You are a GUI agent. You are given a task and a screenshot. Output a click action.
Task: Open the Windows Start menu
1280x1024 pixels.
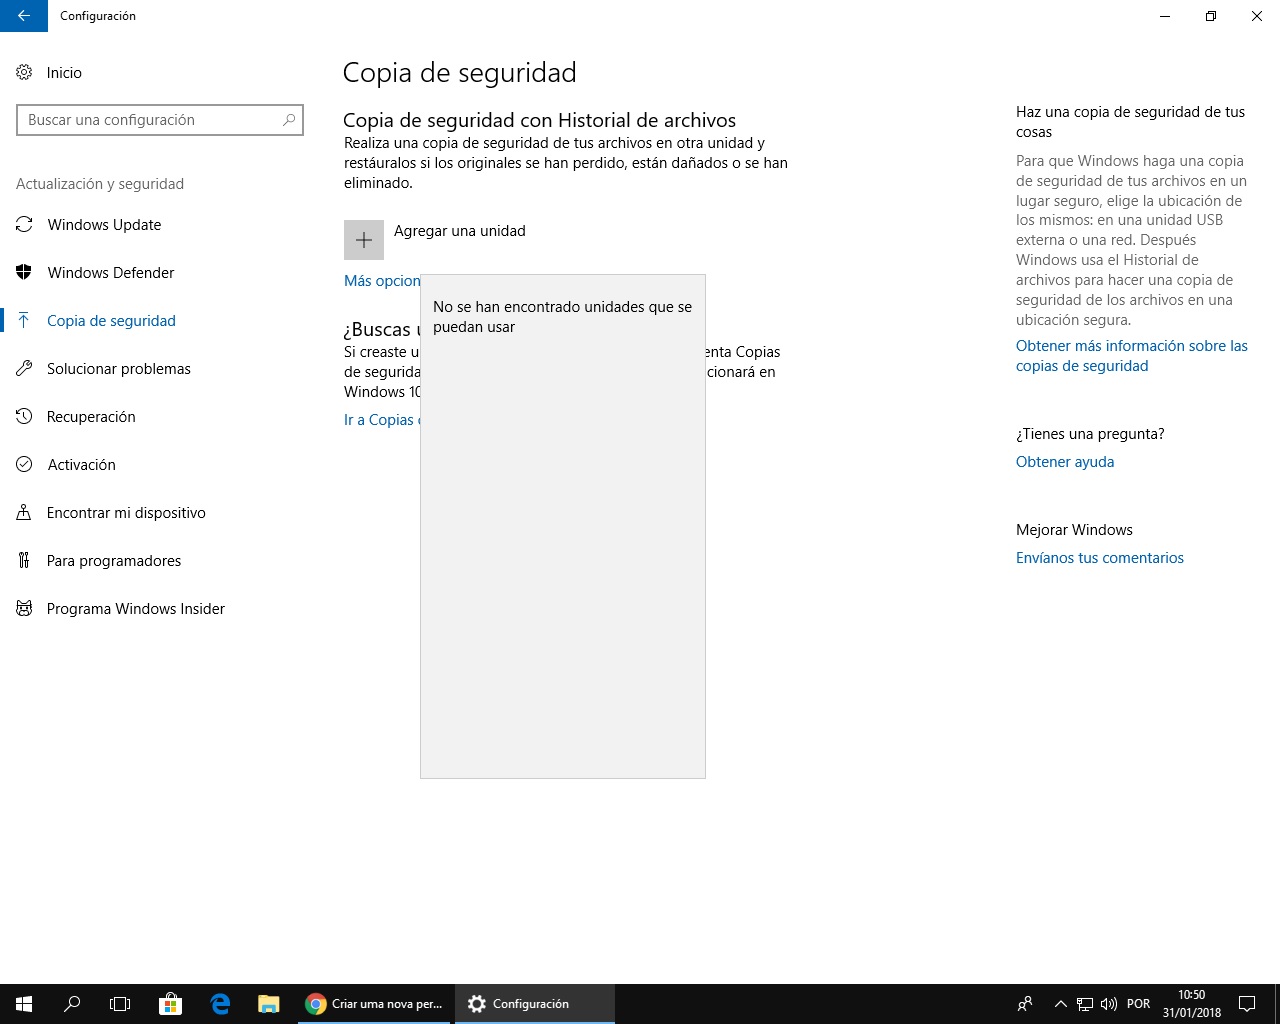24,1004
